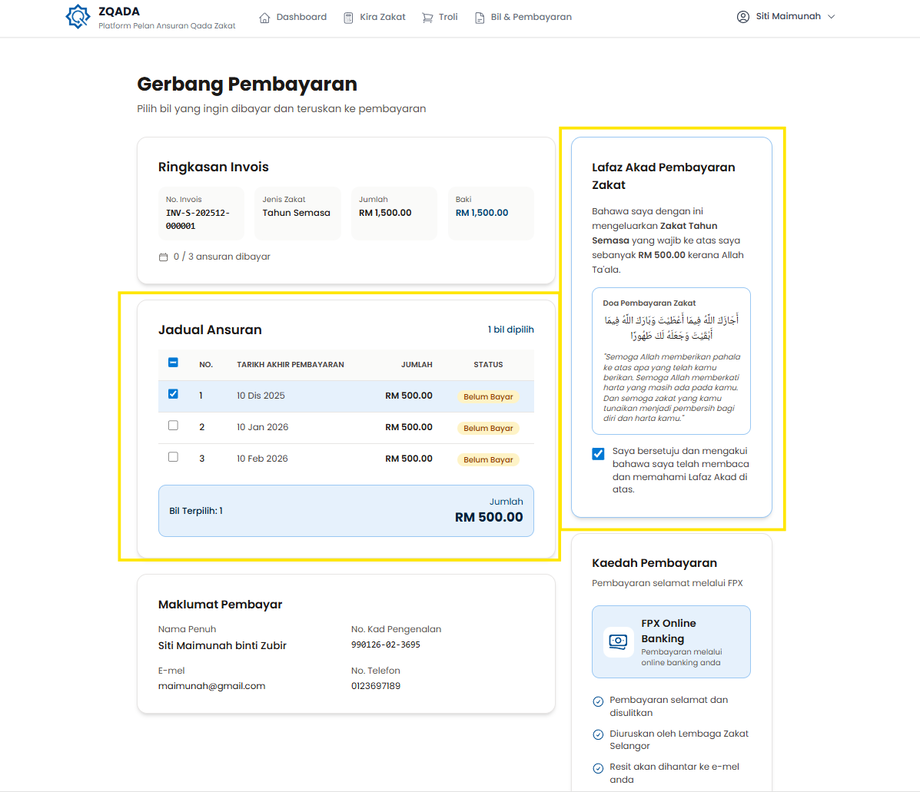Viewport: 920px width, 792px height.
Task: Click the '10 Feb 2026' due date
Action: (x=262, y=459)
